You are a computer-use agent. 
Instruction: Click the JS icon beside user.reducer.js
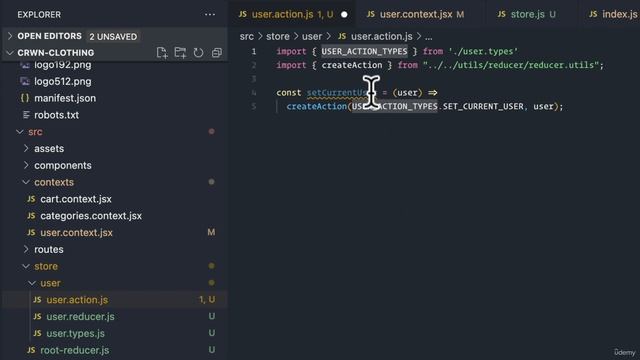click(x=37, y=316)
